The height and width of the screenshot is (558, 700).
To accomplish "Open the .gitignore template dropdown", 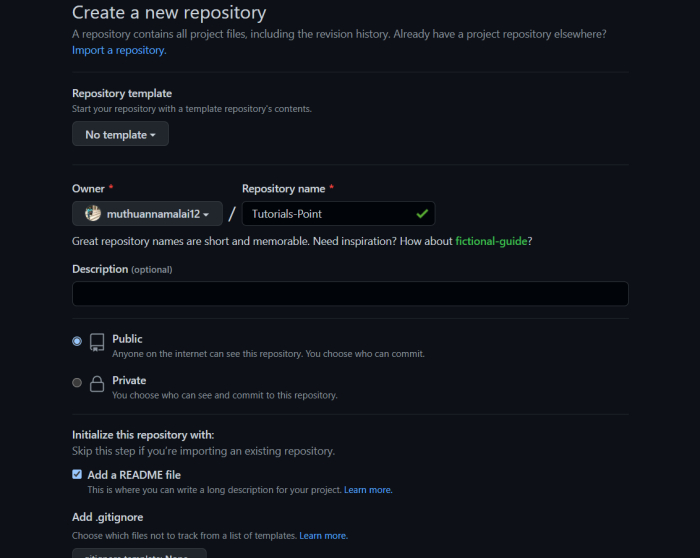I will (139, 553).
